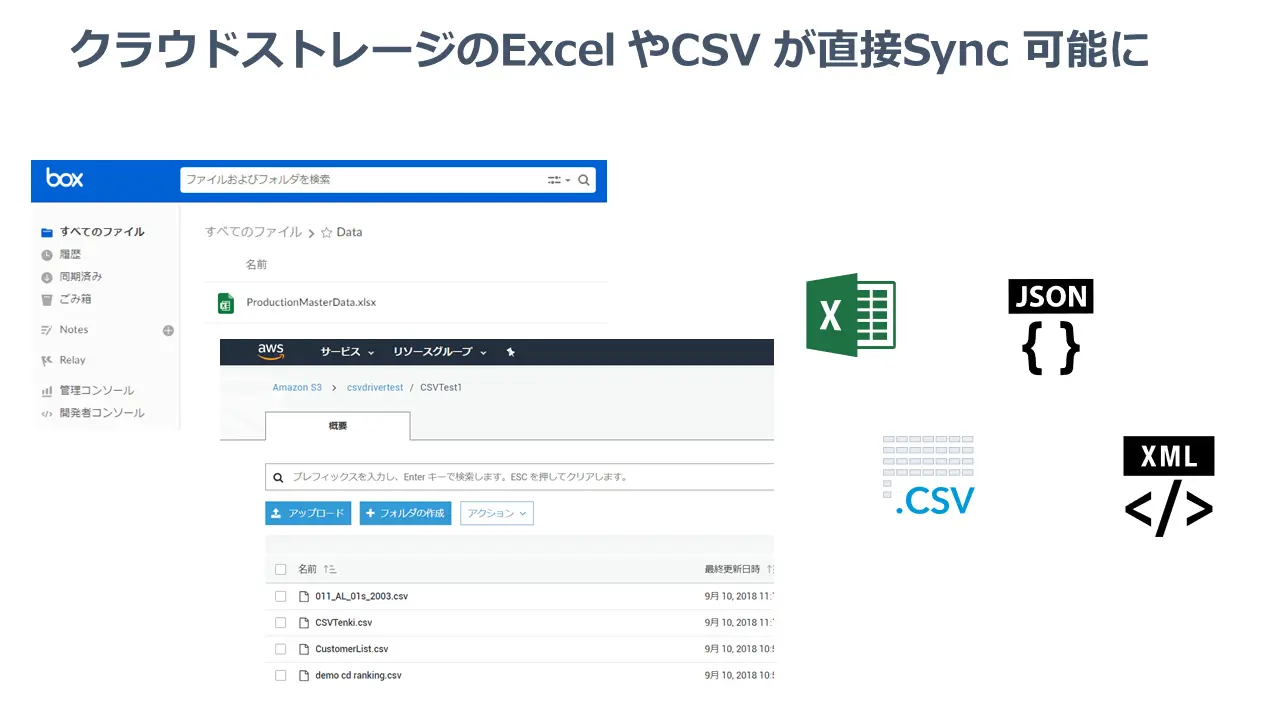Image resolution: width=1280 pixels, height=720 pixels.
Task: Check the checkbox for CSVTenki.csv
Action: pos(281,622)
